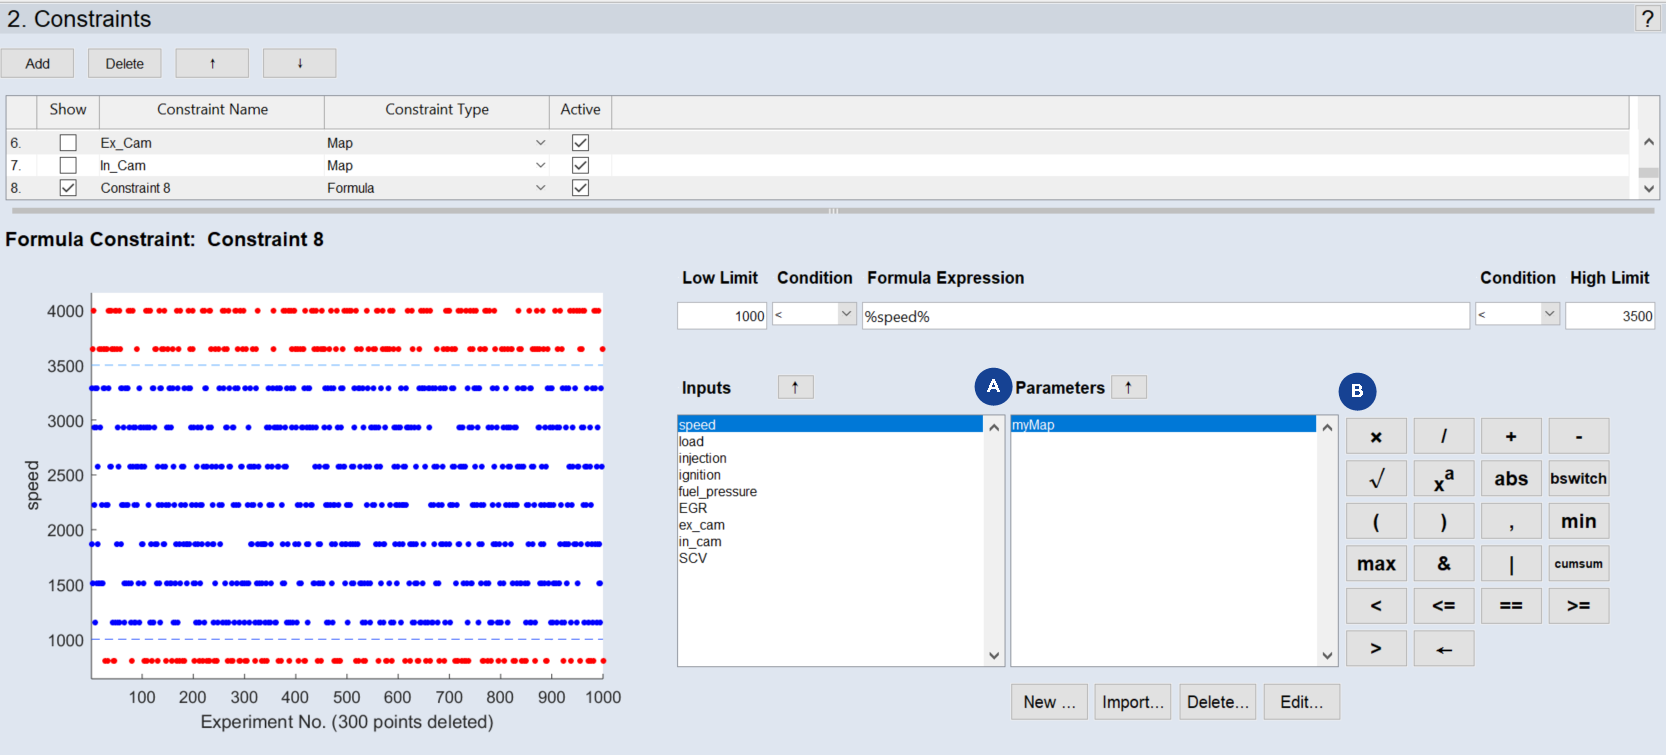The height and width of the screenshot is (755, 1666).
Task: Click the up arrow beside Inputs
Action: point(795,387)
